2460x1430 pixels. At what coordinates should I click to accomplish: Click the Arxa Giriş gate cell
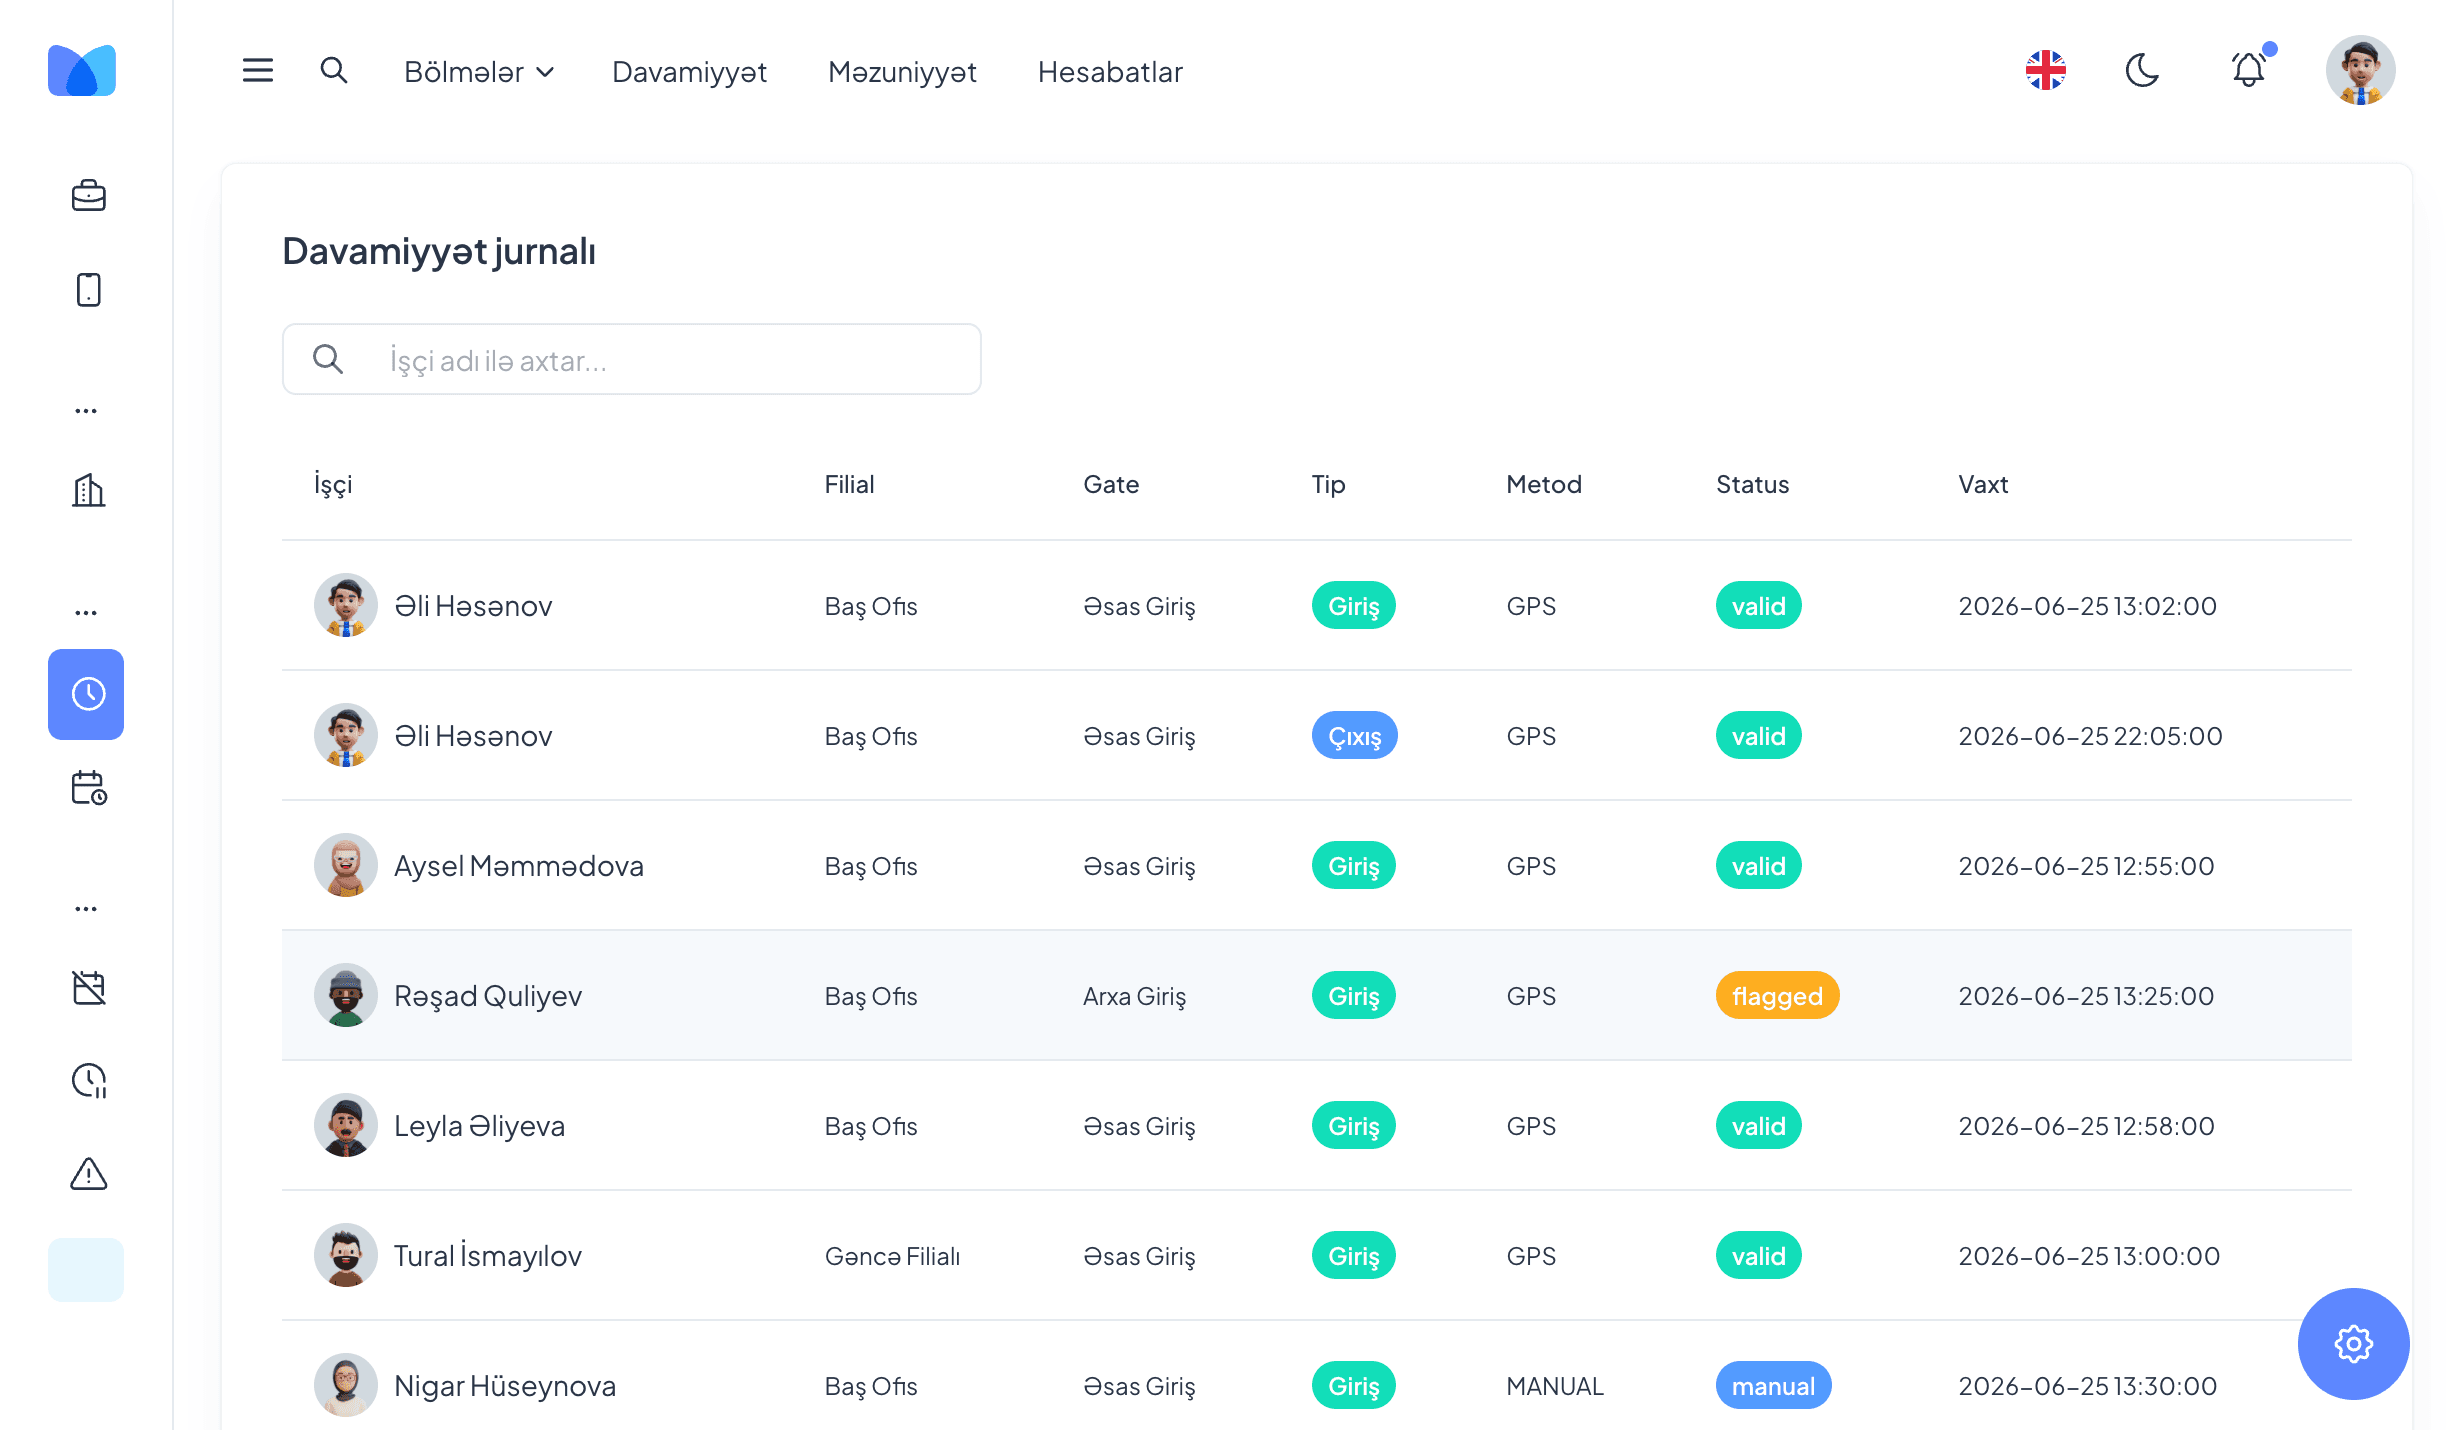[x=1135, y=996]
